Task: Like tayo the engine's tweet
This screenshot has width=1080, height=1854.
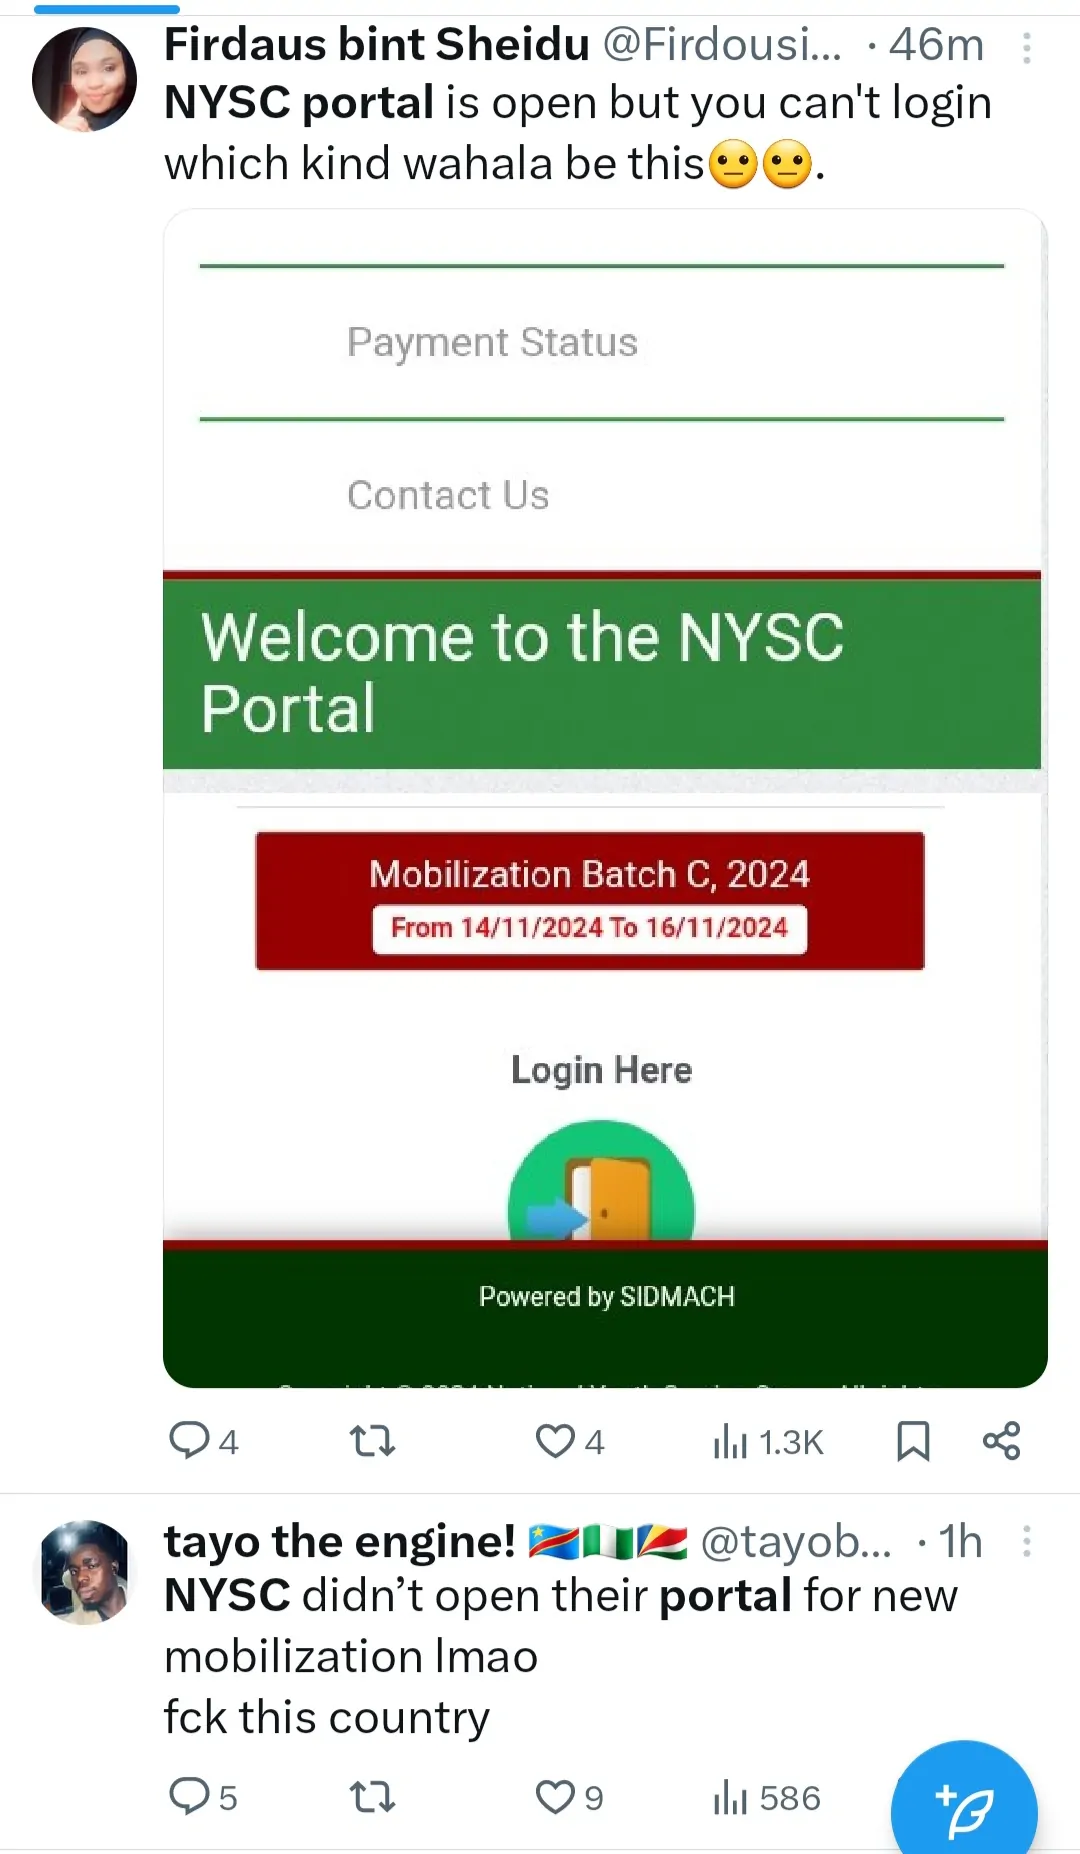Action: [x=555, y=1797]
